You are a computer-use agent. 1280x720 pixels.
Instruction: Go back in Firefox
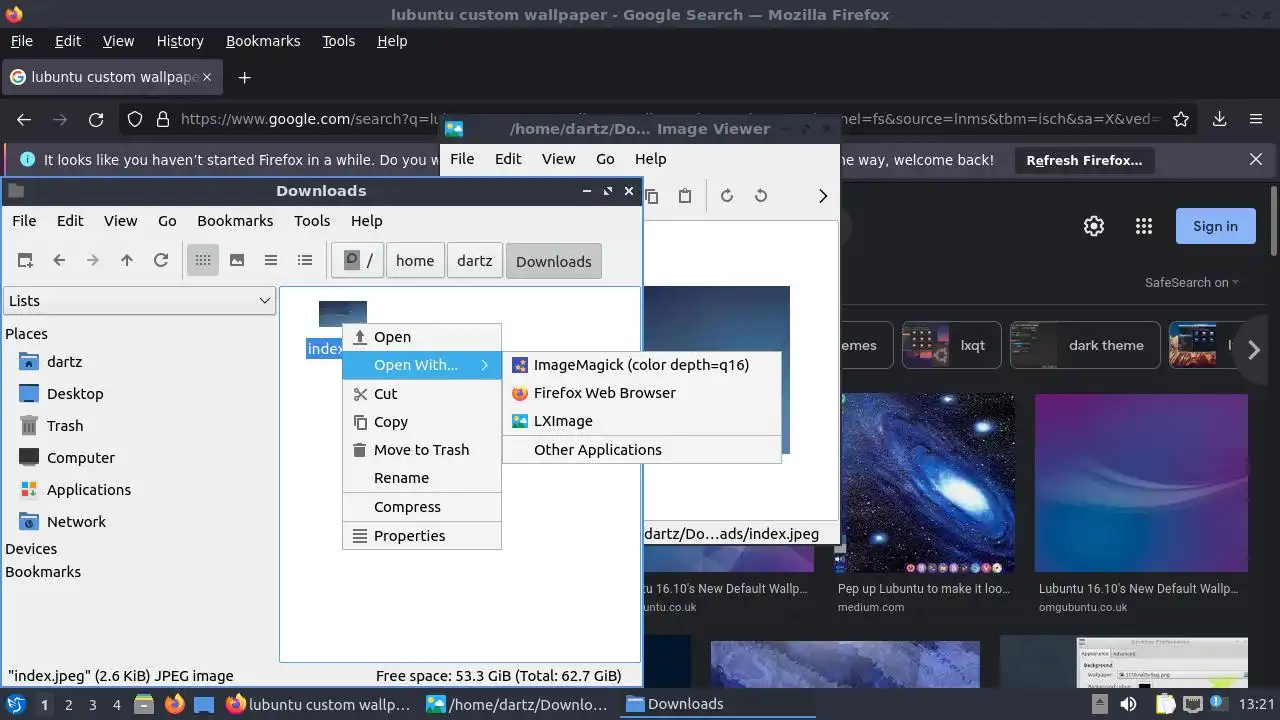pyautogui.click(x=24, y=119)
